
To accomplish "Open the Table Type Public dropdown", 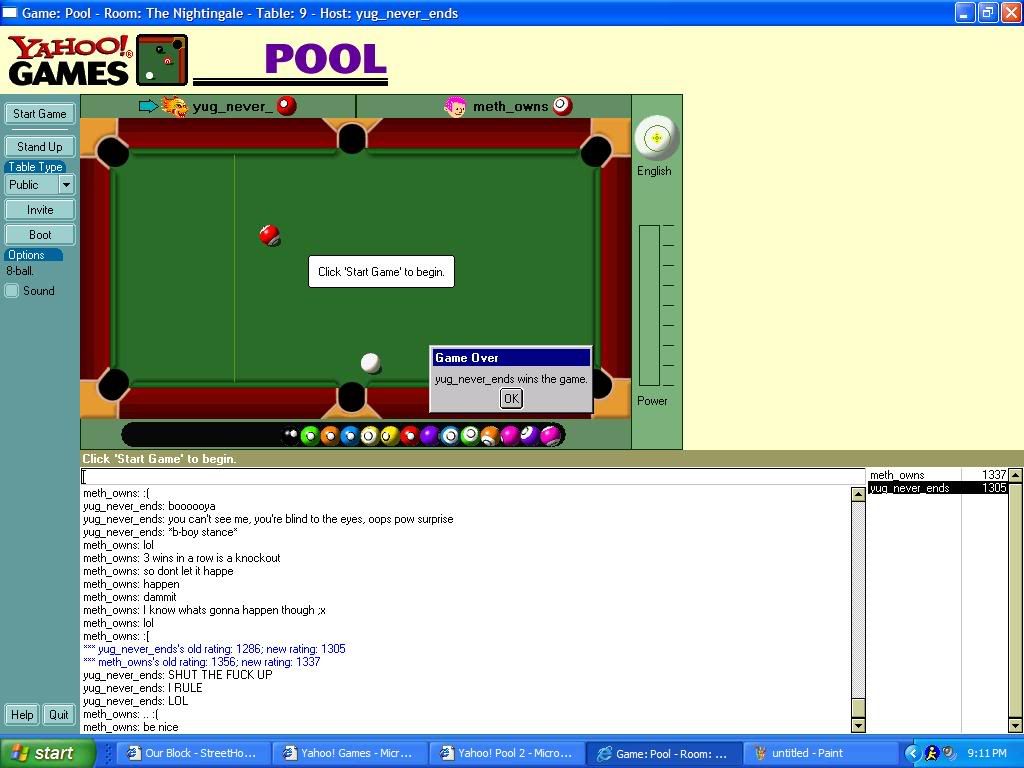I will (x=66, y=185).
